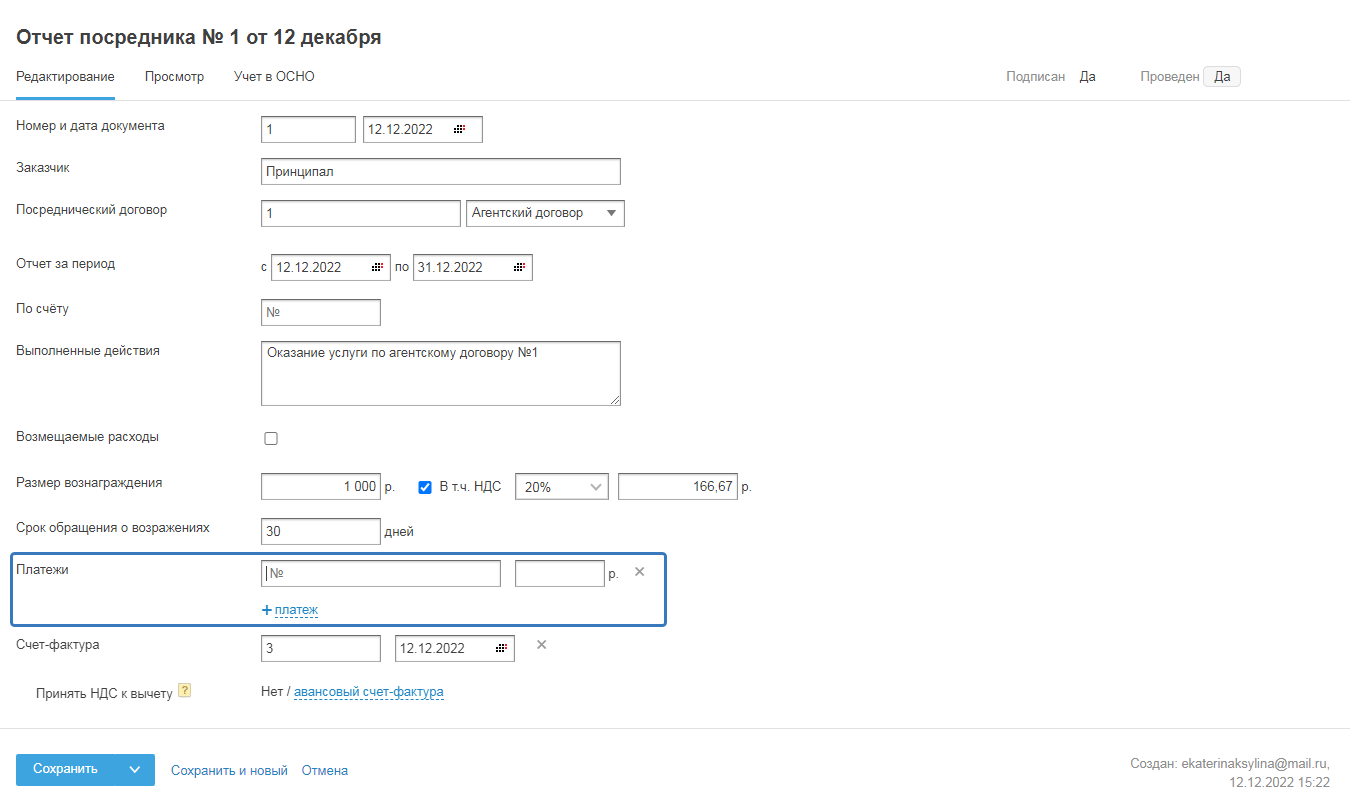Viewport: 1350px width, 806px height.
Task: Delete the invoice entry with X icon
Action: tap(541, 645)
